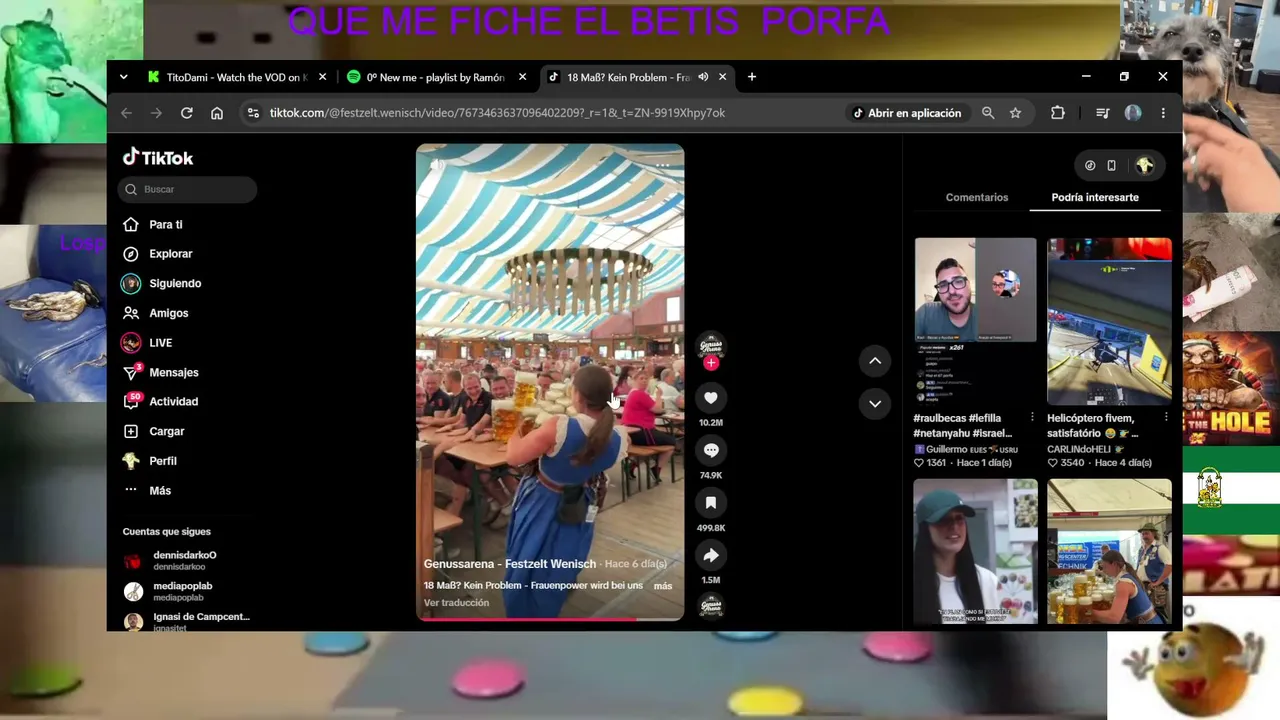Click the Buscar search field
1280x720 pixels.
coord(187,189)
